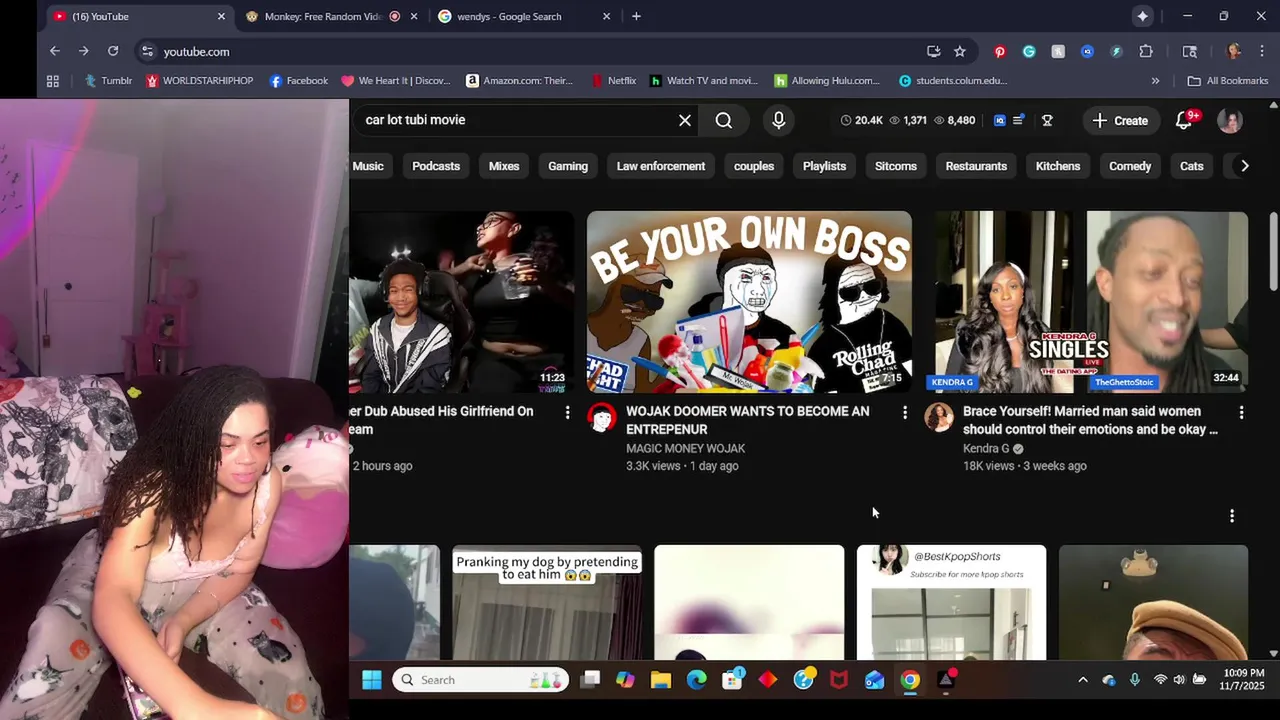Start voice search with the microphone icon
Image resolution: width=1280 pixels, height=720 pixels.
click(x=779, y=120)
